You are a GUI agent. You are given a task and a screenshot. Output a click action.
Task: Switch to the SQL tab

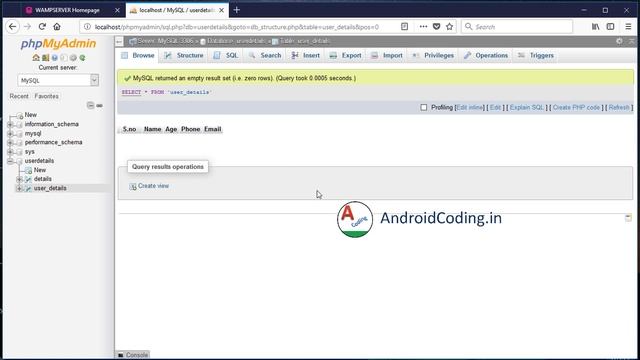click(x=226, y=56)
